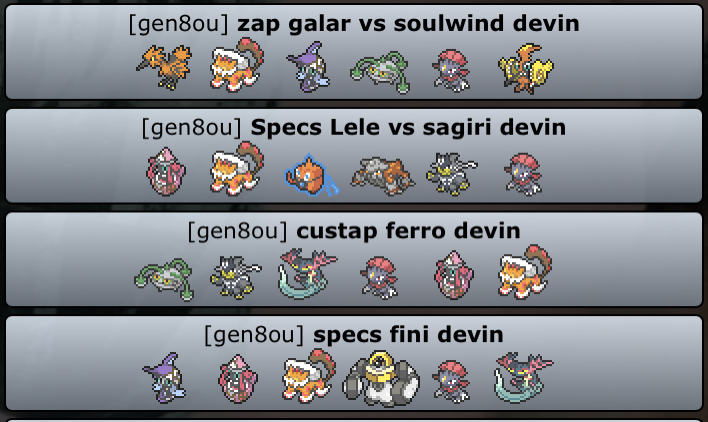Click Weavile icon in zap galar team
The width and height of the screenshot is (708, 422).
tap(452, 71)
